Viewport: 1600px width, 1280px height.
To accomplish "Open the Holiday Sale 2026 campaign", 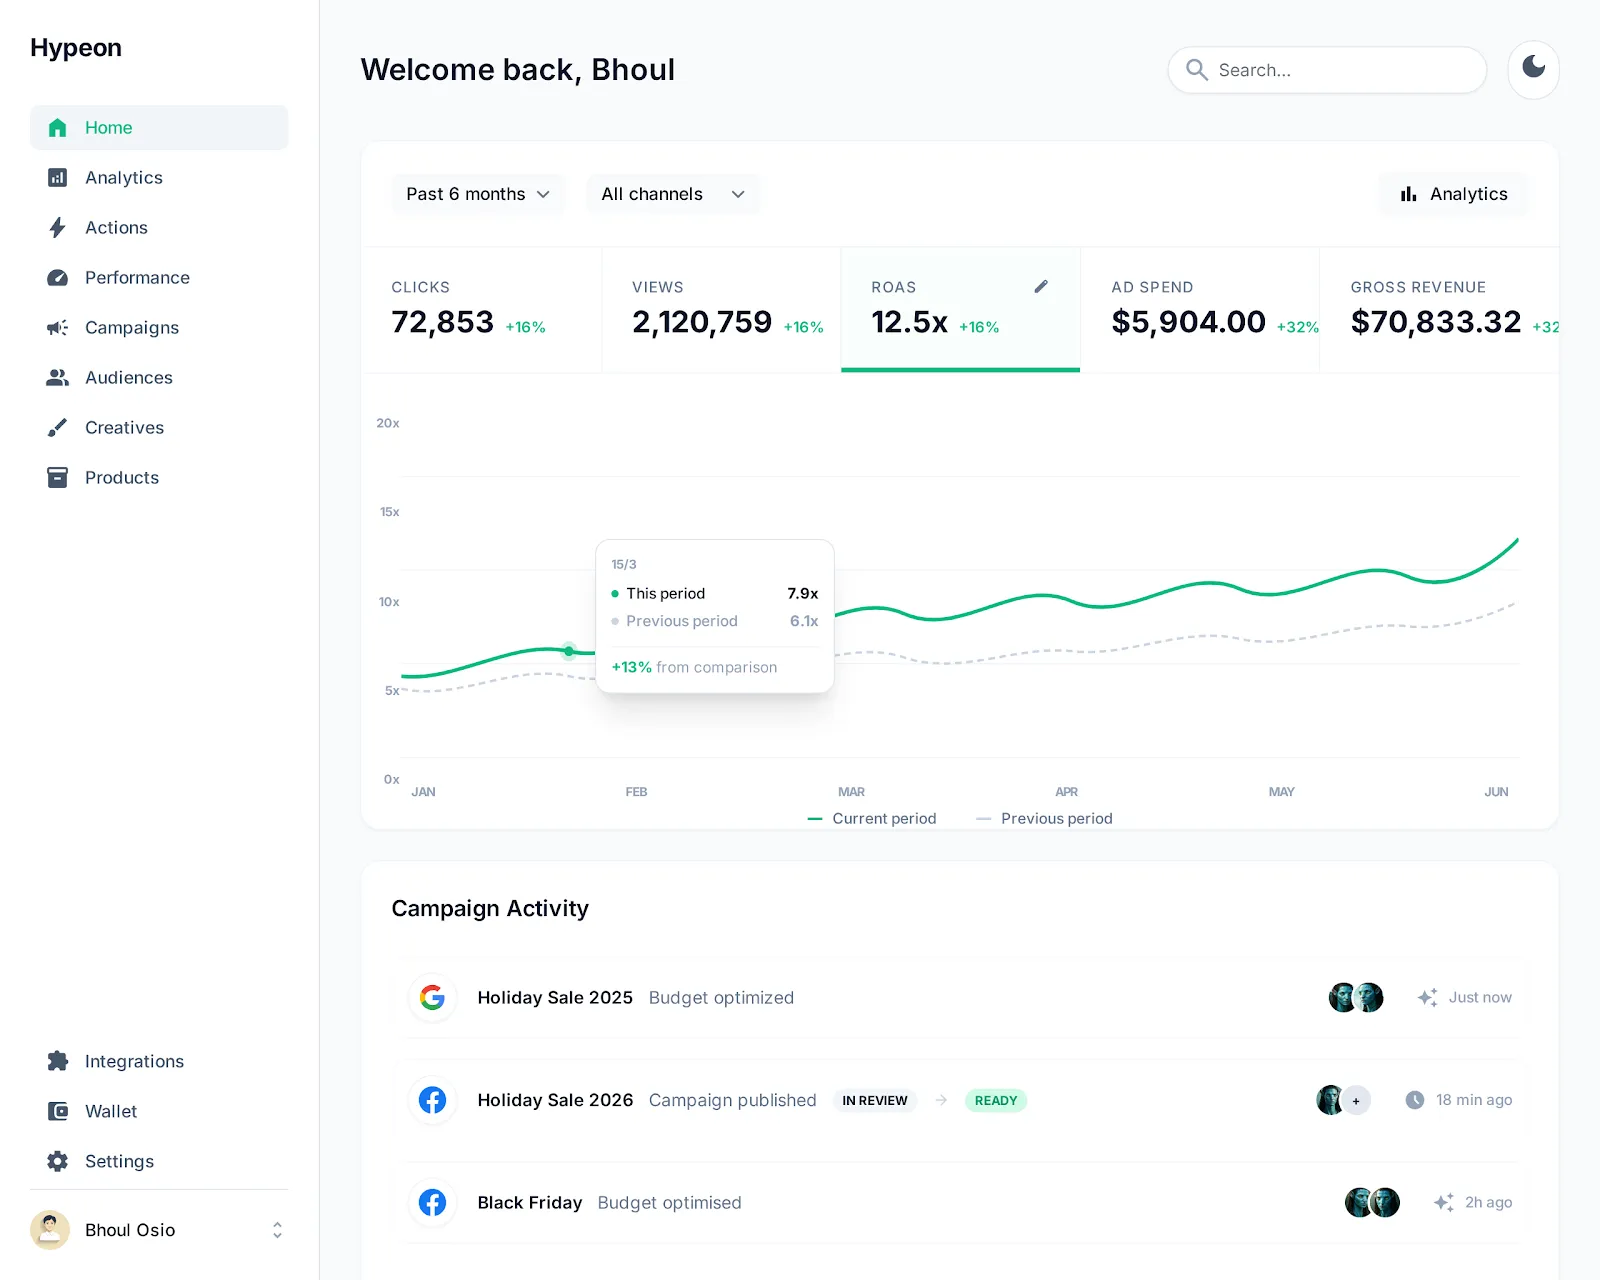I will pyautogui.click(x=555, y=1100).
